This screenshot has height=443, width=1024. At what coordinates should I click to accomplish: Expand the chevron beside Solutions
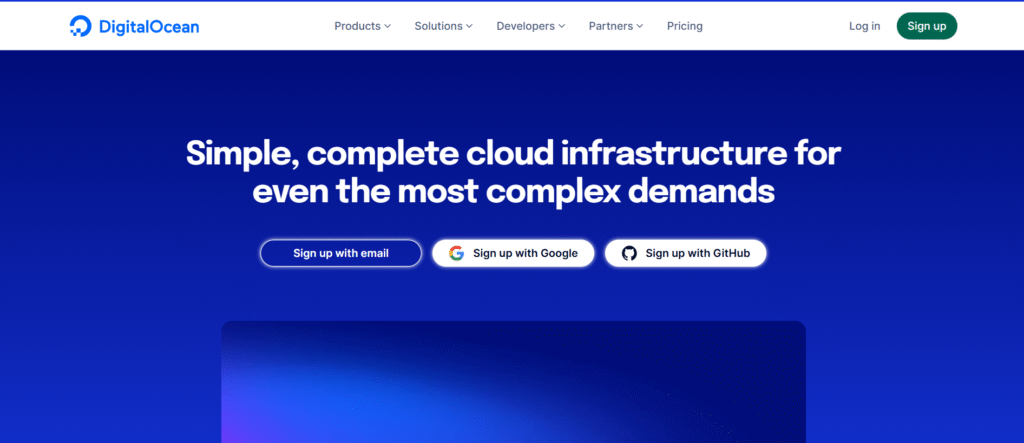pyautogui.click(x=471, y=26)
